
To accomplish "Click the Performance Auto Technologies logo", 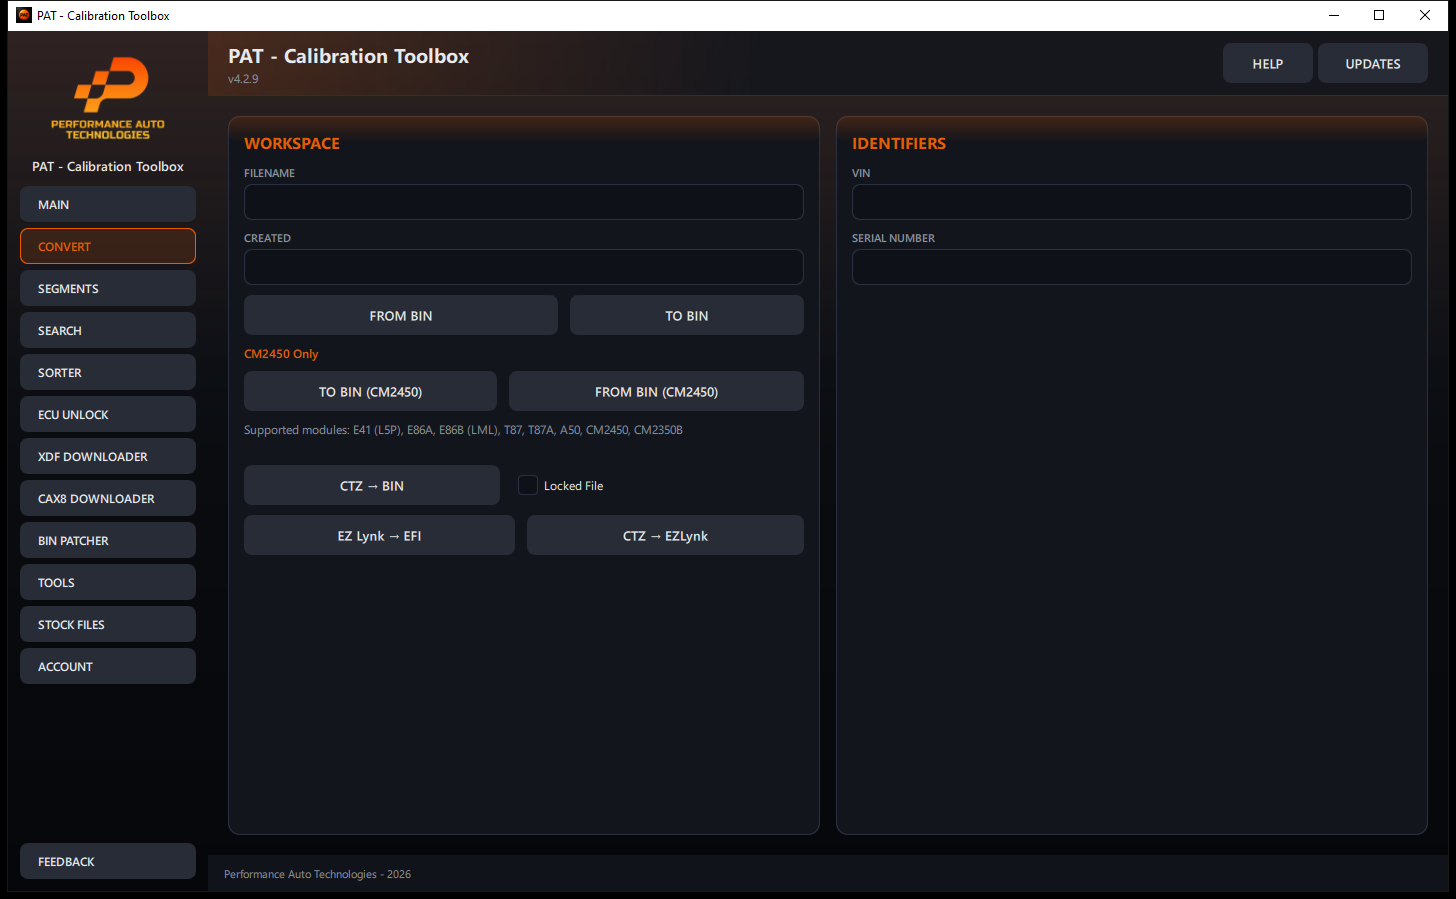I will coord(108,98).
